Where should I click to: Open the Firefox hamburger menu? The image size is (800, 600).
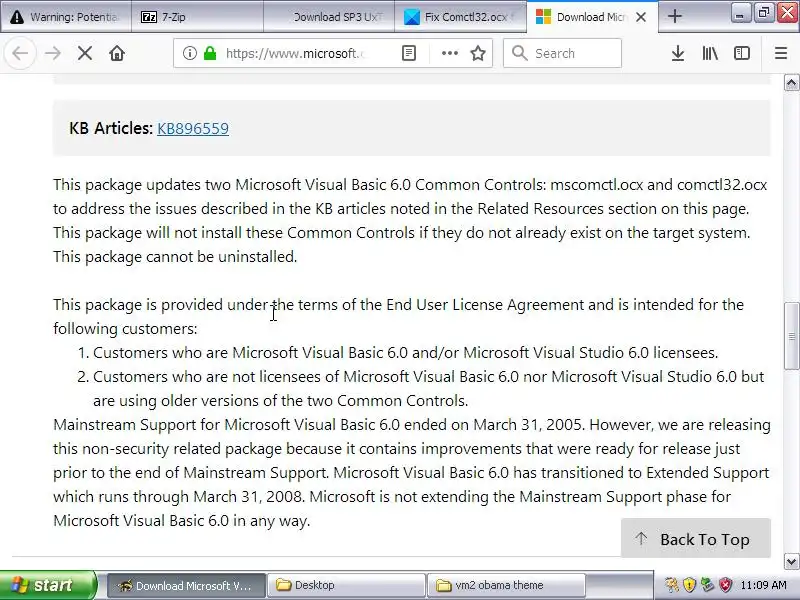[x=781, y=53]
